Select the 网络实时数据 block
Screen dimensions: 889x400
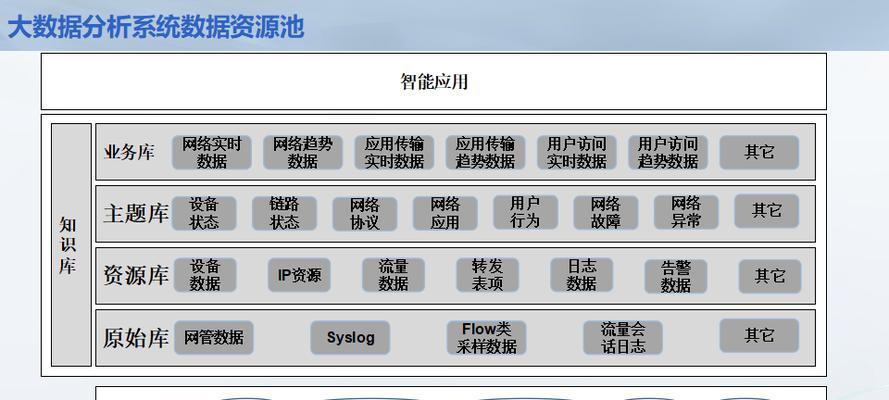click(211, 152)
